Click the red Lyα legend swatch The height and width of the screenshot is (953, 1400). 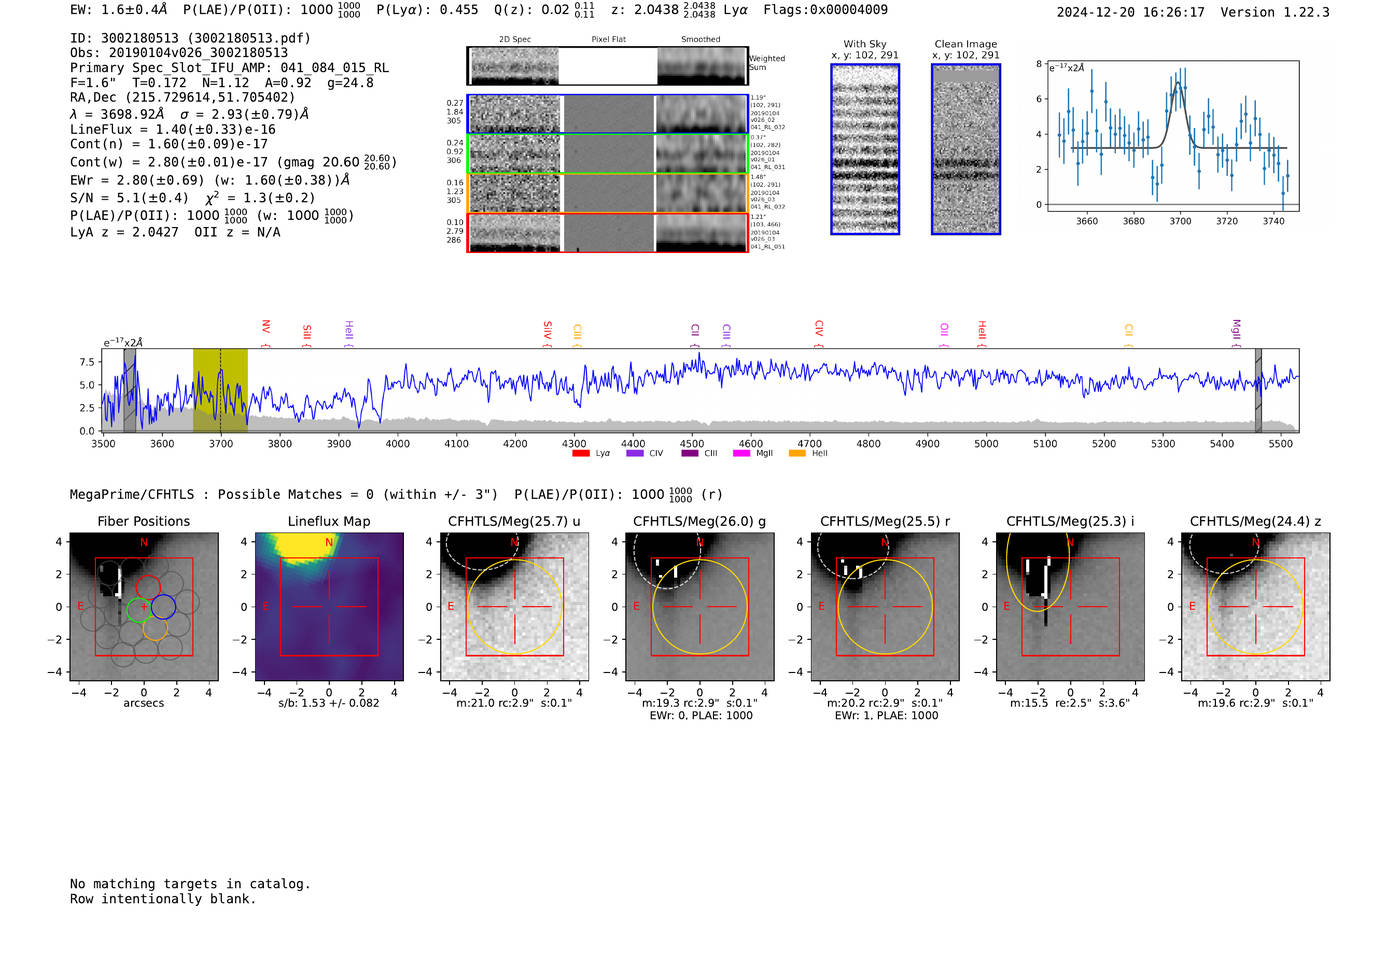pos(580,453)
